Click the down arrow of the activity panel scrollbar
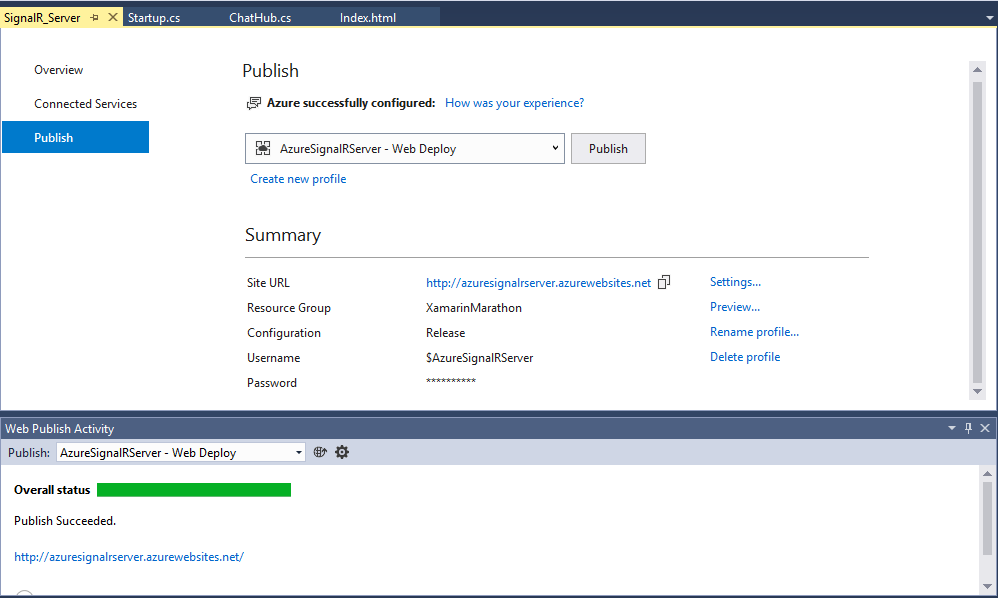This screenshot has height=598, width=998. tap(987, 586)
